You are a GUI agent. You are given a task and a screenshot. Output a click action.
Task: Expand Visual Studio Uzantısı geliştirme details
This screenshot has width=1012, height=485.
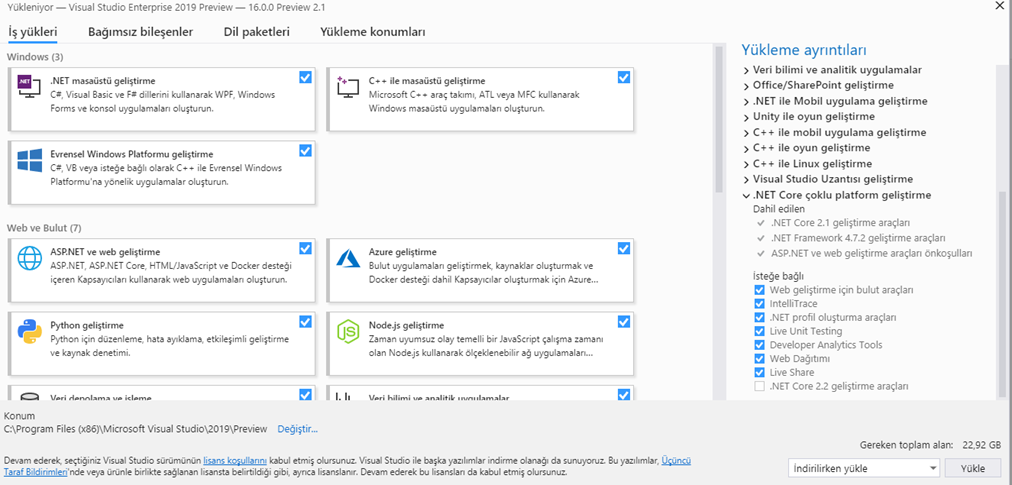[746, 179]
